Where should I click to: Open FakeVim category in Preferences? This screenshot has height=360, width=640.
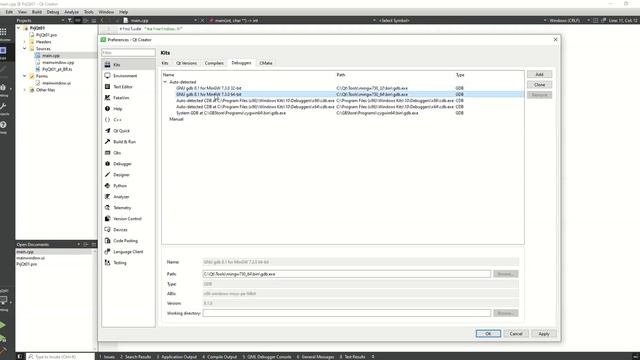click(x=128, y=98)
